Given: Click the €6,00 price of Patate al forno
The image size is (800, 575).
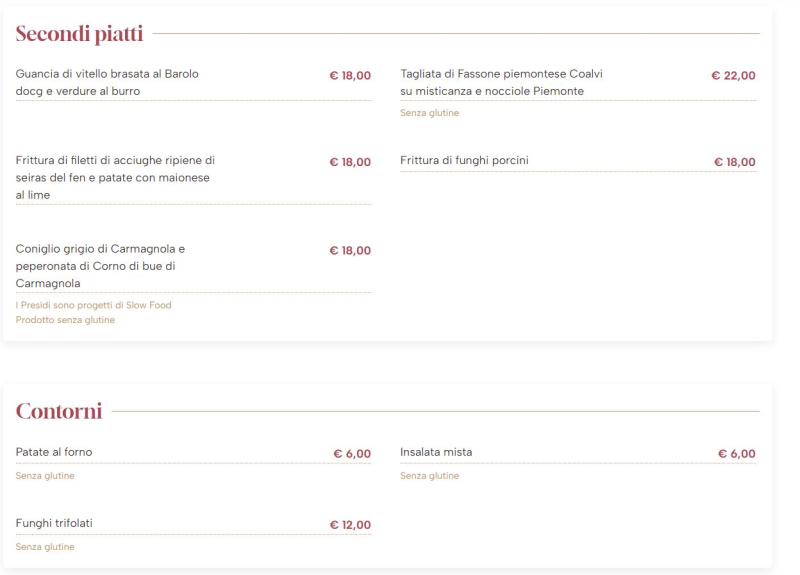Looking at the screenshot, I should (x=352, y=454).
